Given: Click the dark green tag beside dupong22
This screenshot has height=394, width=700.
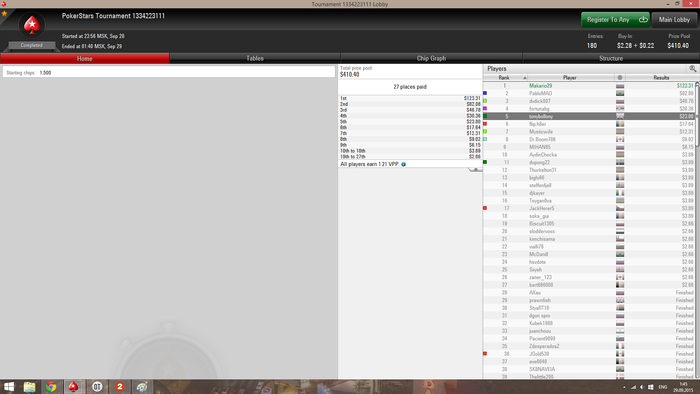Looking at the screenshot, I should tap(485, 162).
